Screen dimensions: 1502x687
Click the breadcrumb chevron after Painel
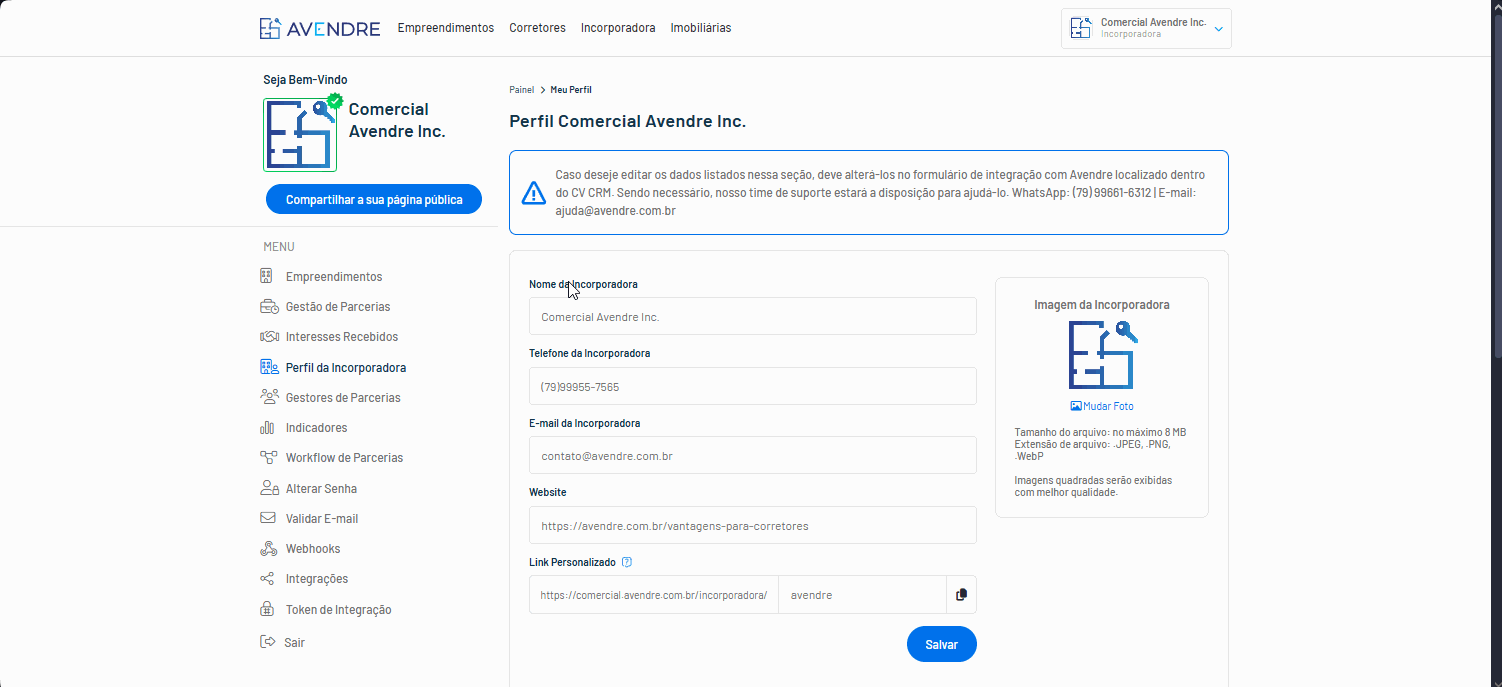coord(543,90)
